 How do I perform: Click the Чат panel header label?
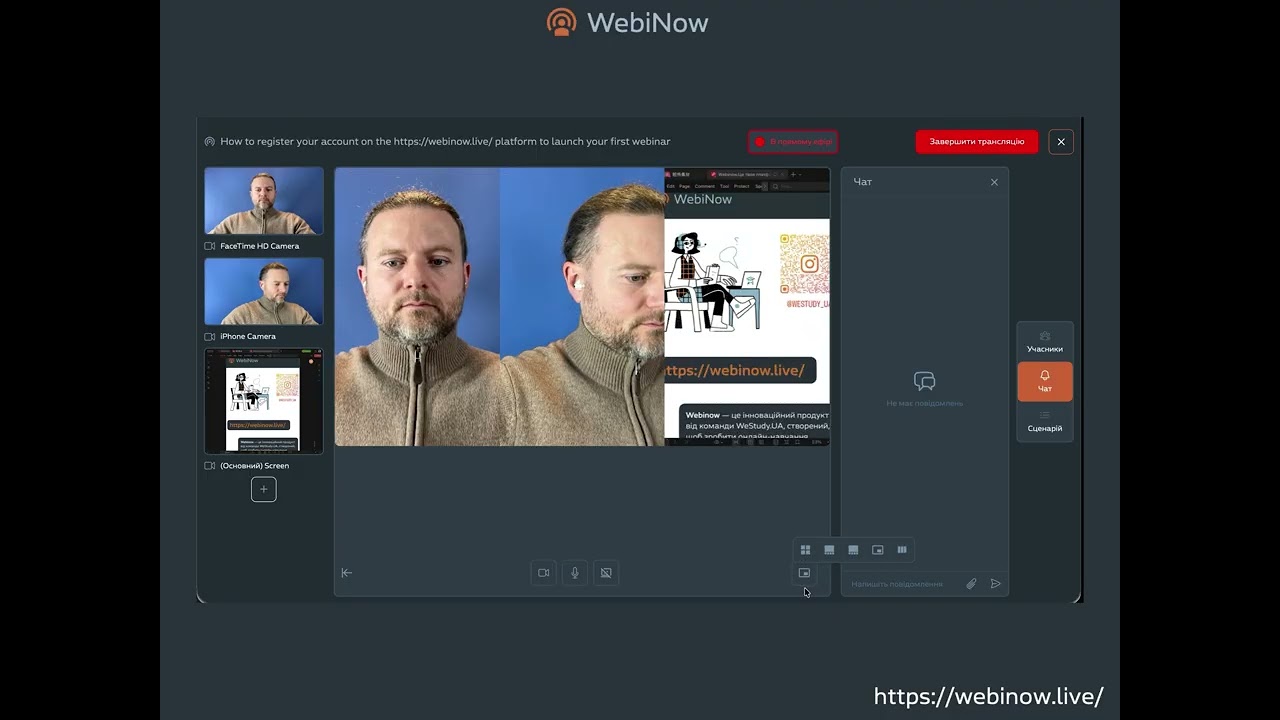pos(863,182)
